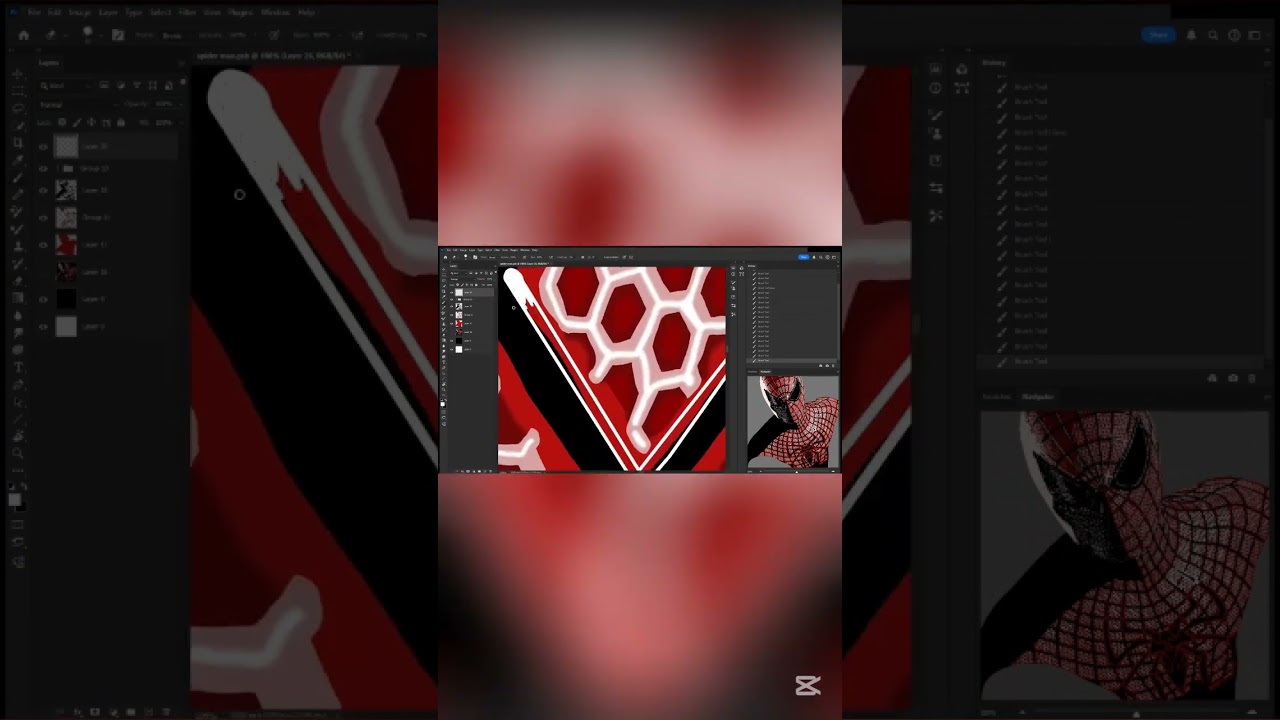Select spider-man document tab in dimmed background
The width and height of the screenshot is (1280, 720).
pos(272,56)
